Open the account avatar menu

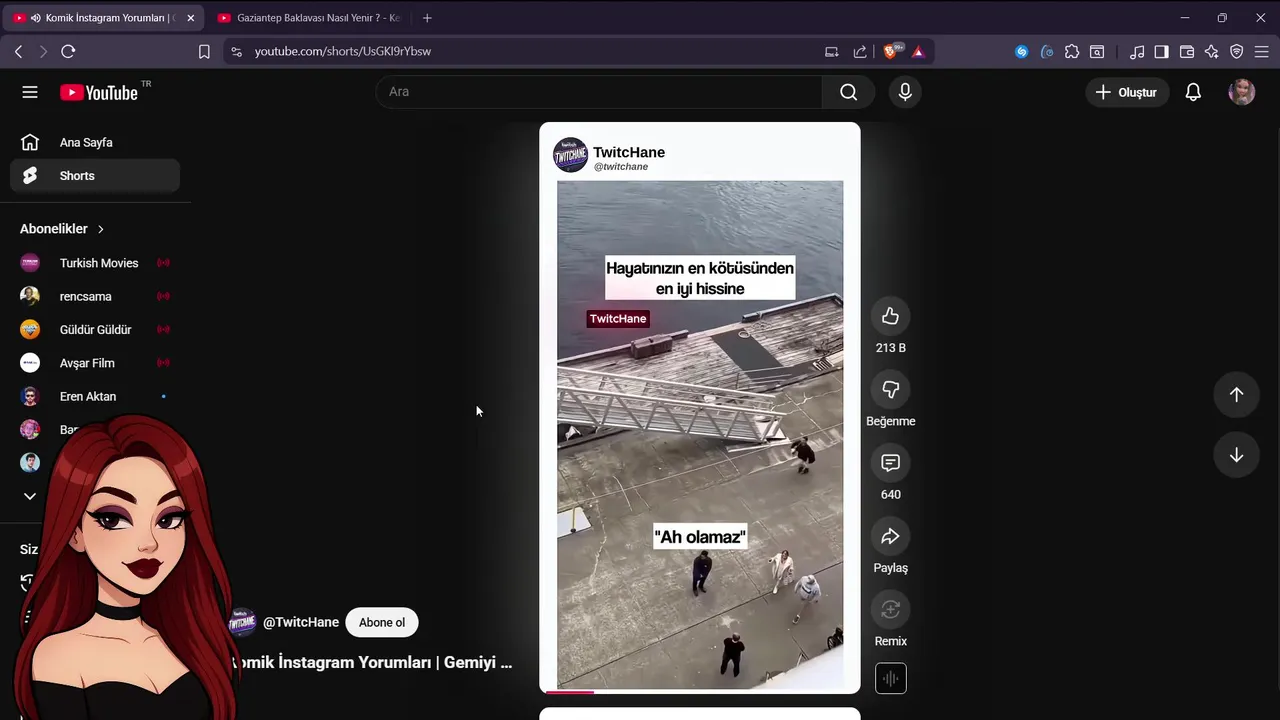(x=1241, y=92)
